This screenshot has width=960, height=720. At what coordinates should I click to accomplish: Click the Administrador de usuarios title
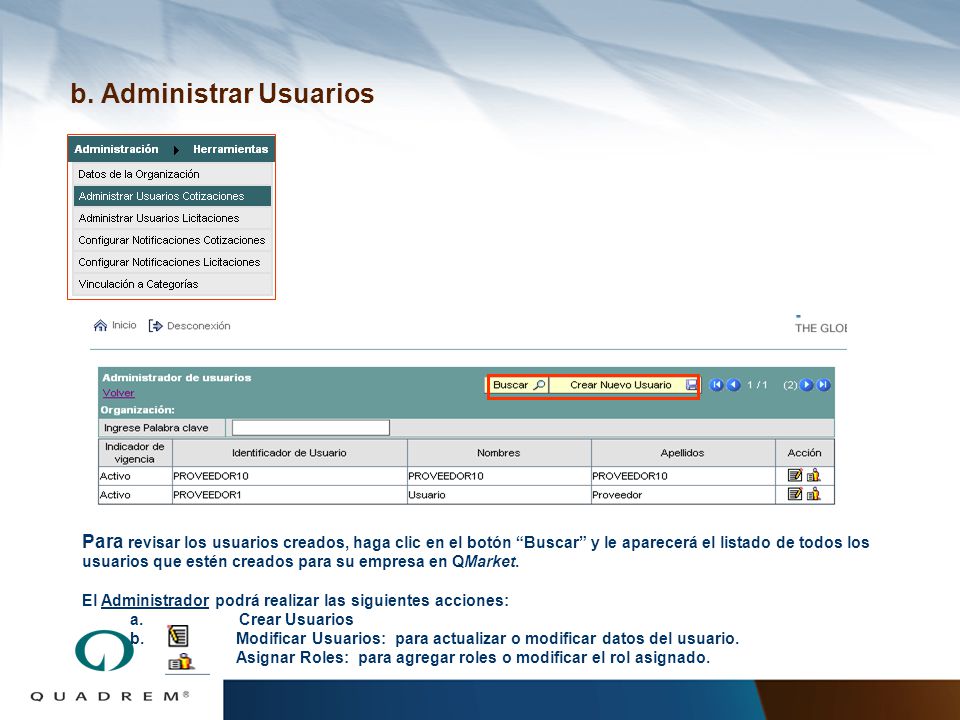(177, 378)
